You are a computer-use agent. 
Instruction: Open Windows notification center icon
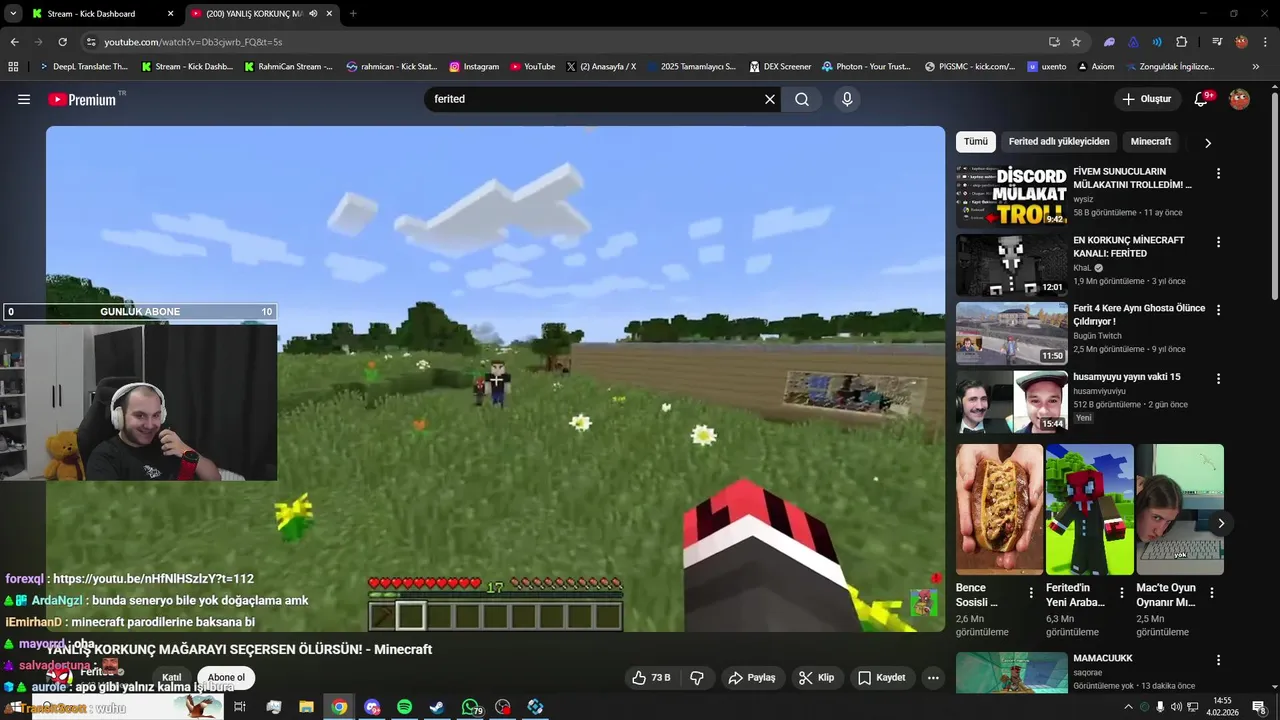click(1259, 707)
